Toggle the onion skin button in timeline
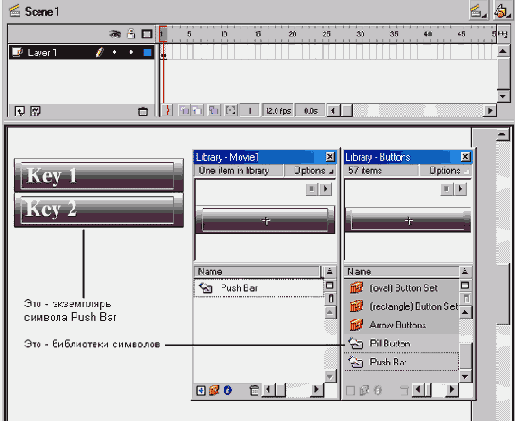This screenshot has height=421, width=515. click(185, 110)
